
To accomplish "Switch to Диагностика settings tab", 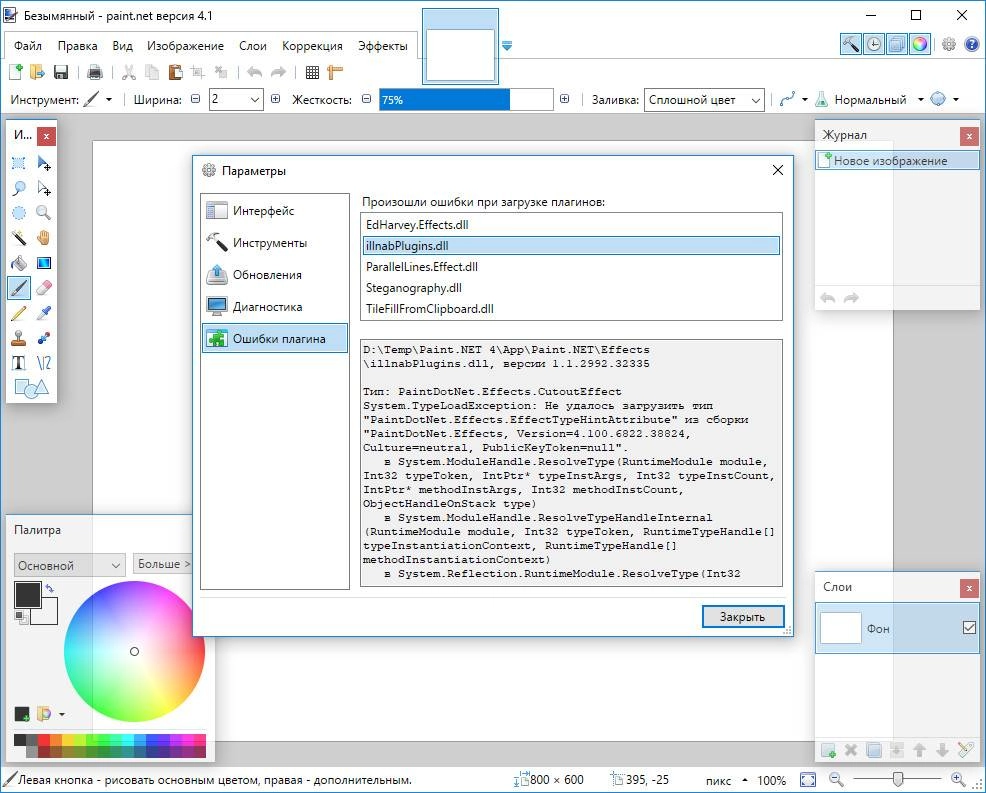I will click(275, 307).
